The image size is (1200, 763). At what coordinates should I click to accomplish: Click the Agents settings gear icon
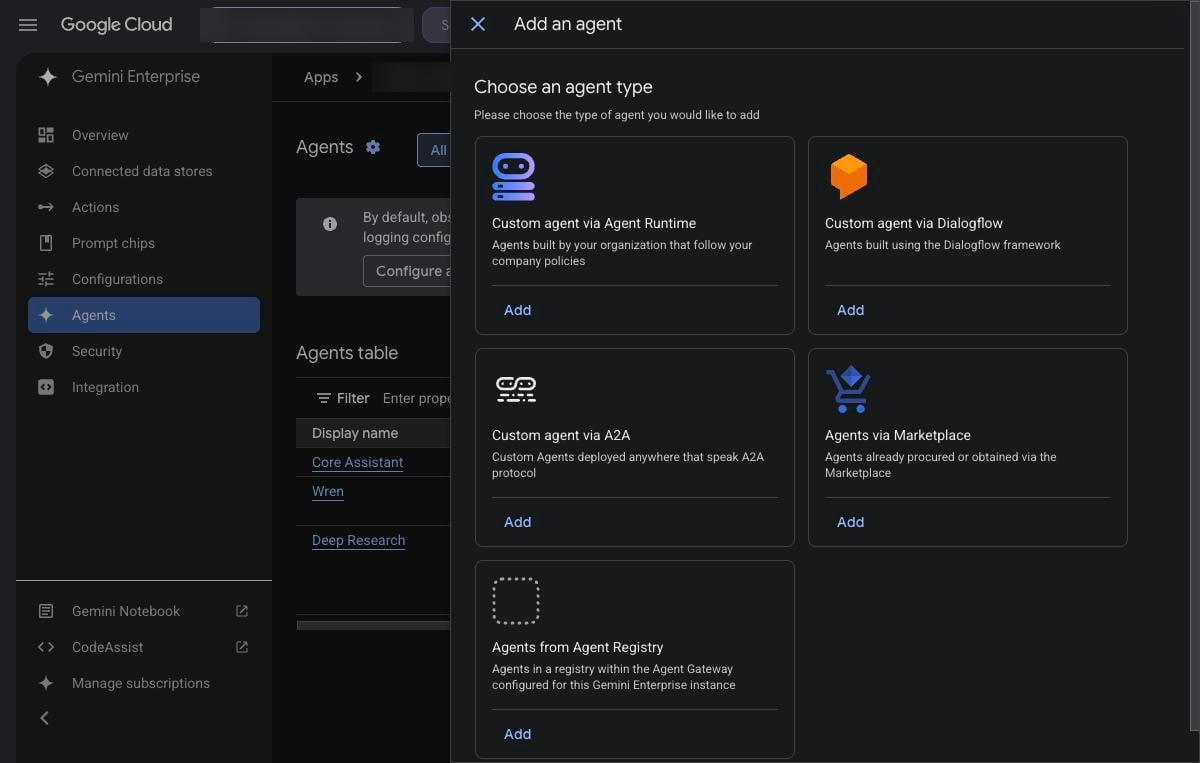click(373, 147)
